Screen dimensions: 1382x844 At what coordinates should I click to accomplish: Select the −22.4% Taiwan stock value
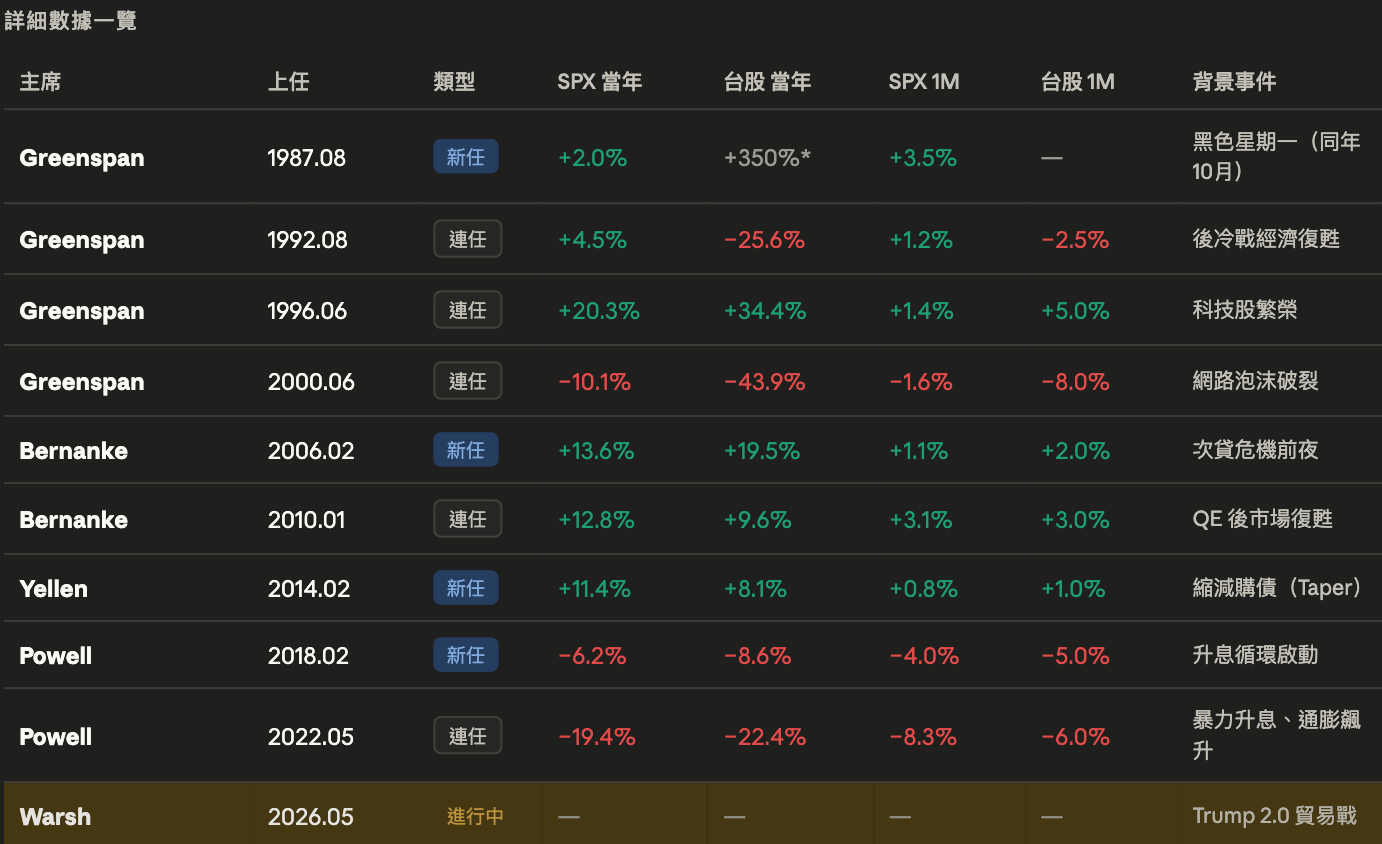(765, 737)
